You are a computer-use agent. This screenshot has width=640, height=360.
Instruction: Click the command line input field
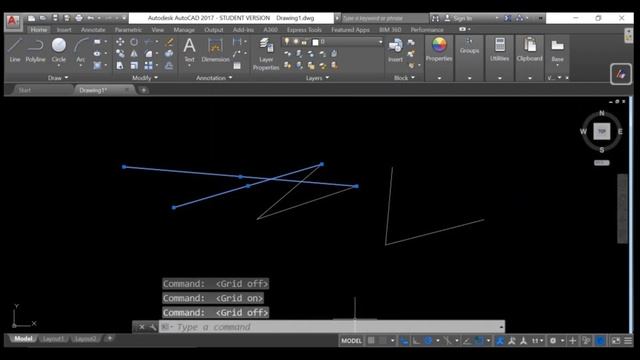331,327
